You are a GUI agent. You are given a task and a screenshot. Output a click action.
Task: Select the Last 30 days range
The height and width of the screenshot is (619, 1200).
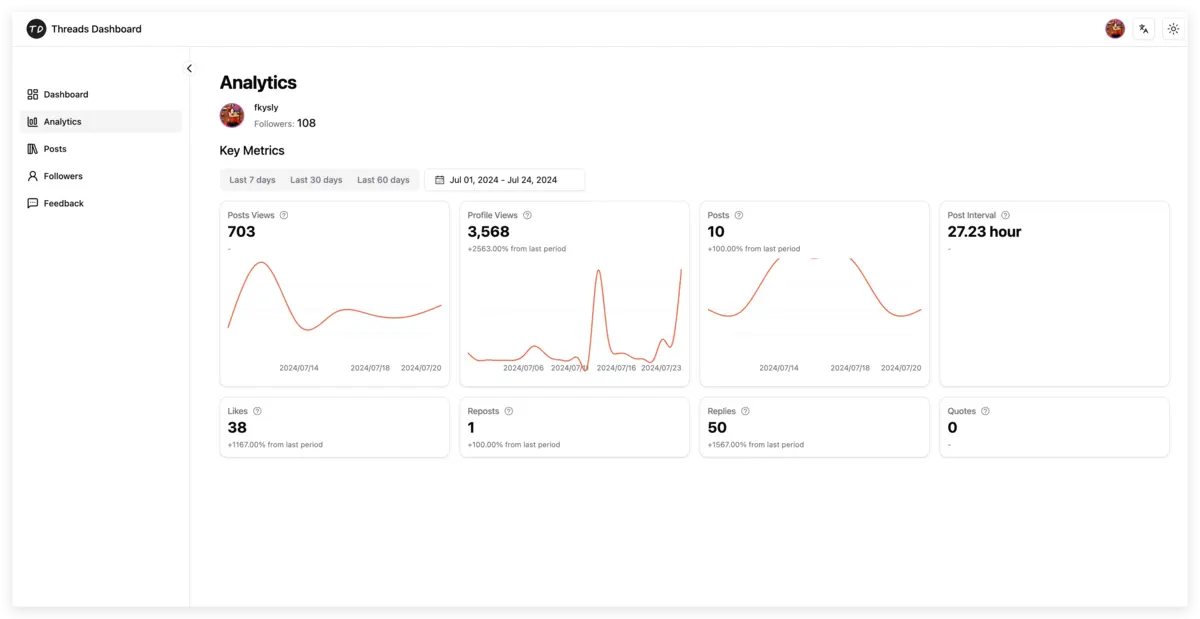316,180
